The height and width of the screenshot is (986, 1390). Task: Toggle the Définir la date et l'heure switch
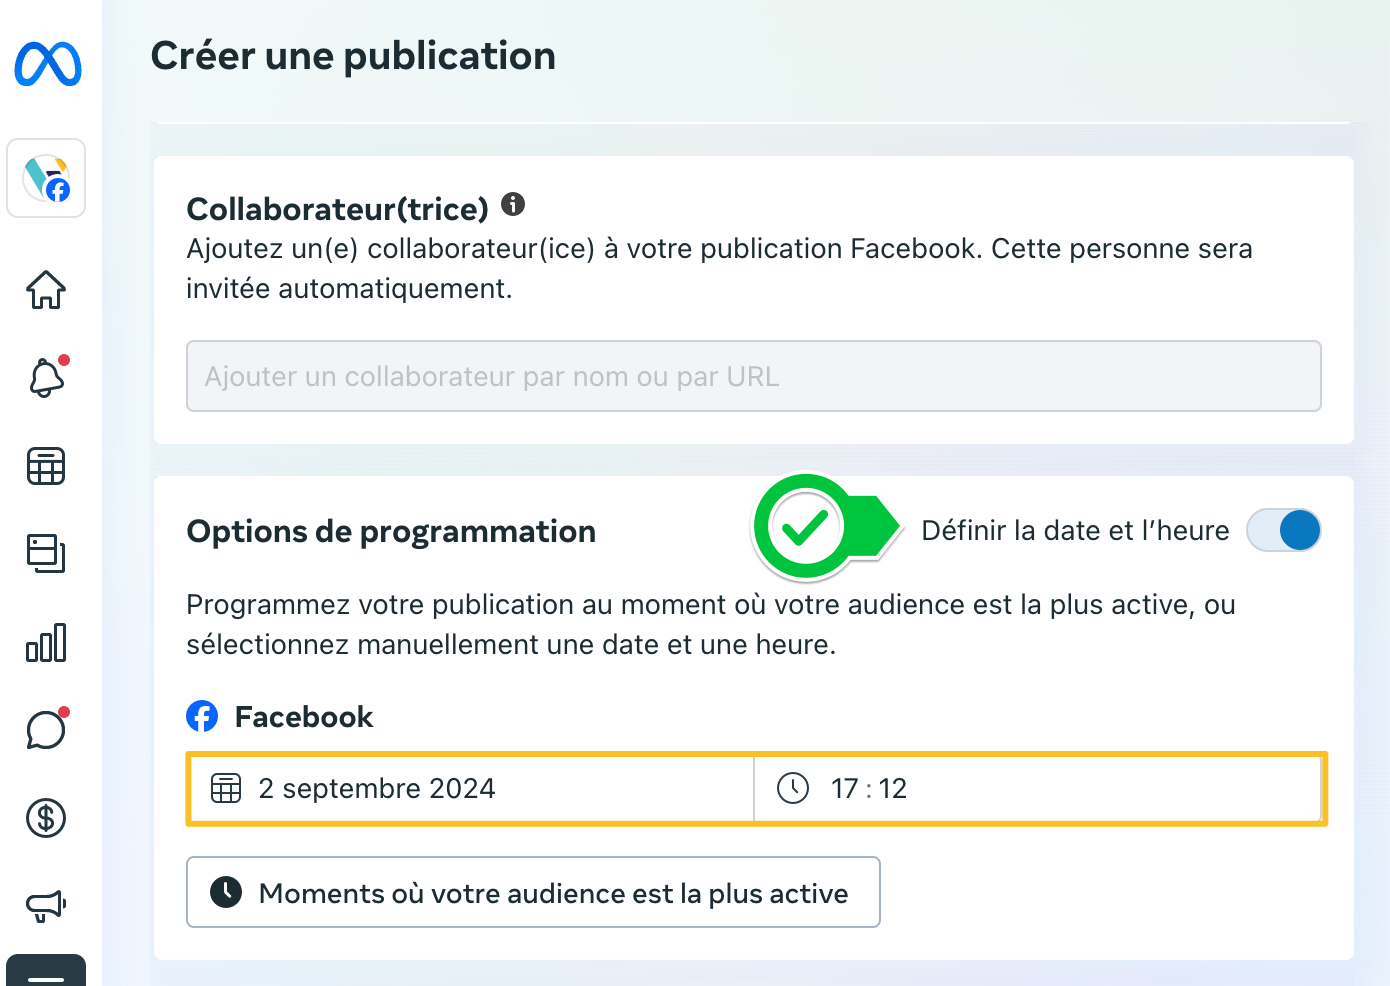[1284, 530]
